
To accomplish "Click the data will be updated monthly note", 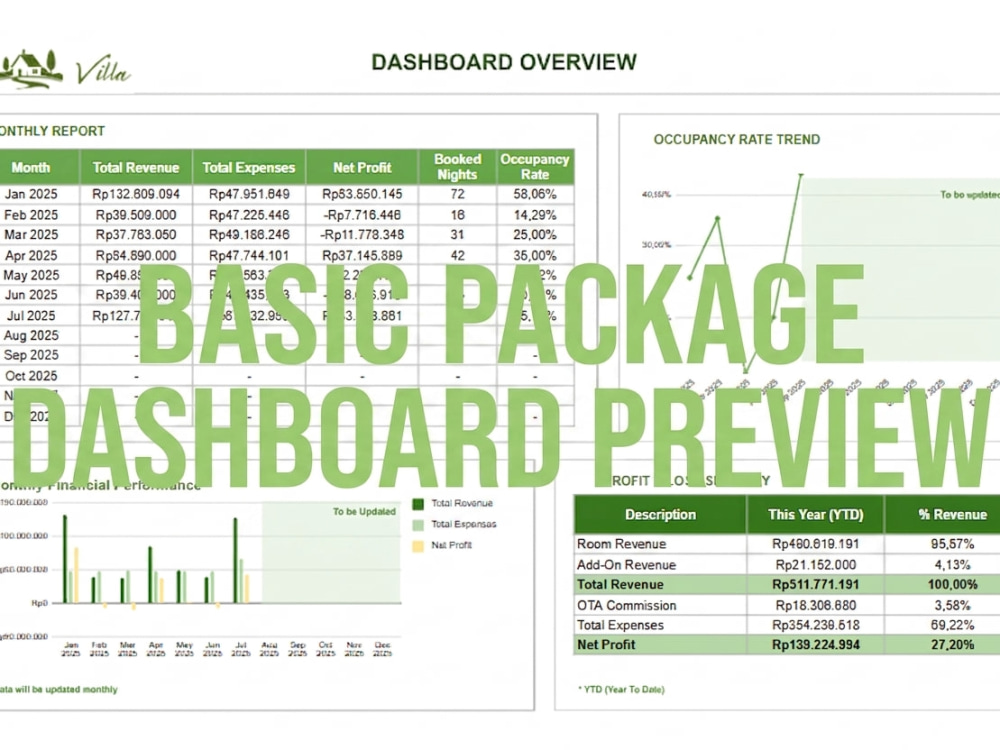I will tap(59, 689).
